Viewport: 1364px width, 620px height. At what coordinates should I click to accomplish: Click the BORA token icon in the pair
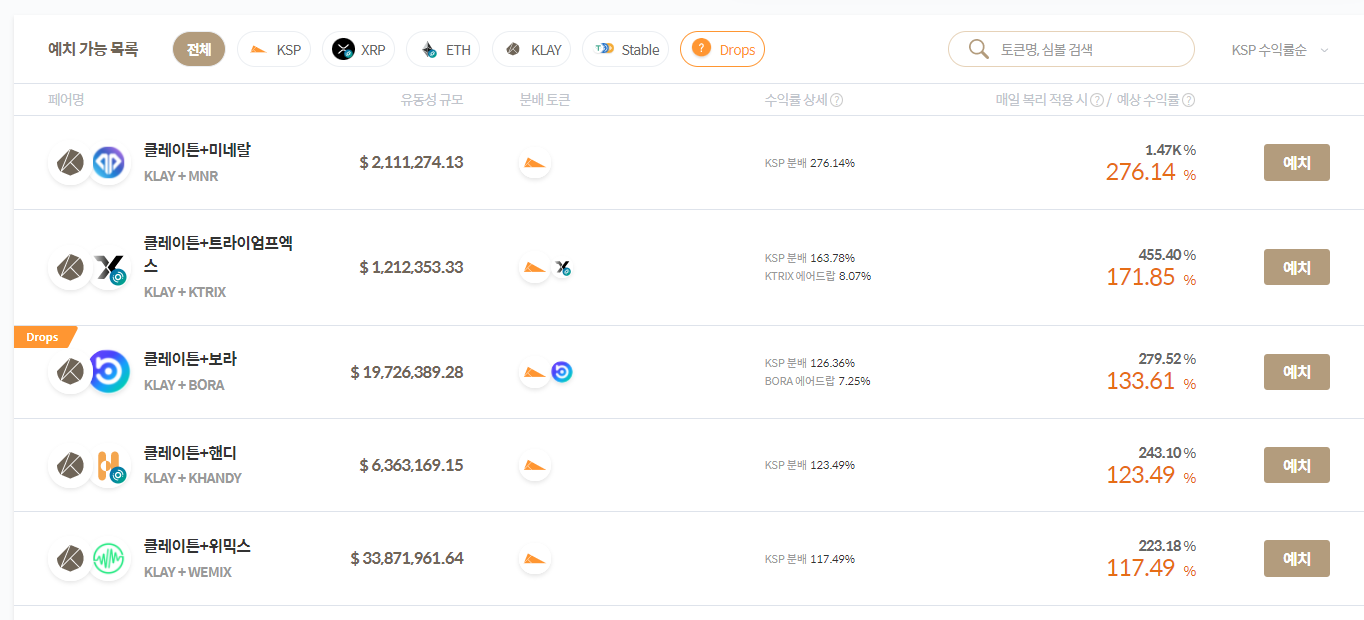pos(108,372)
